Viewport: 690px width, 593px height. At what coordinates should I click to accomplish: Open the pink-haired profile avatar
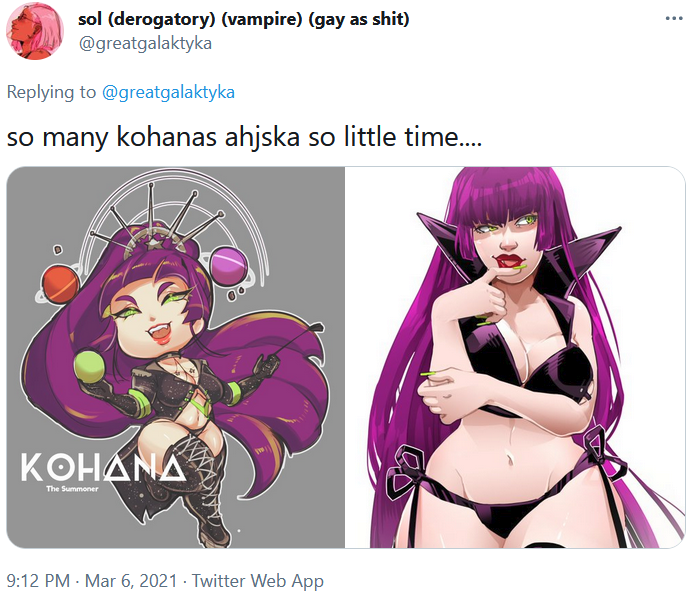[35, 31]
